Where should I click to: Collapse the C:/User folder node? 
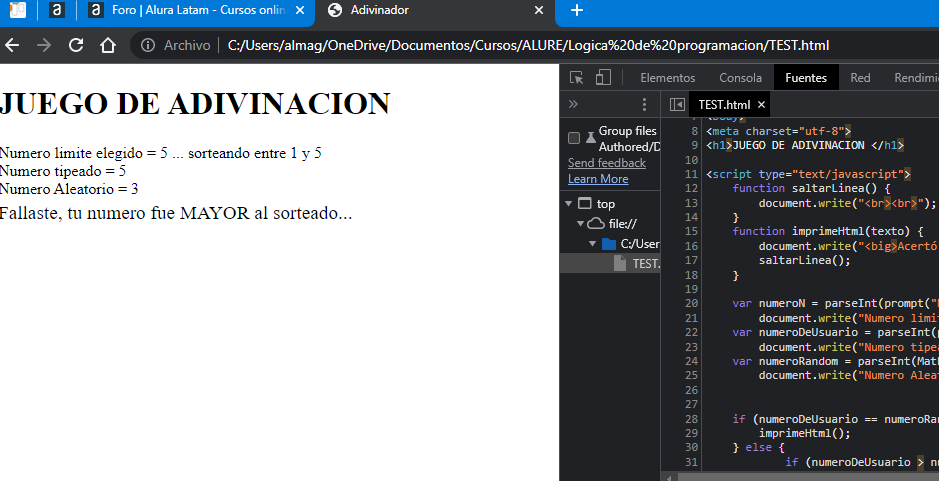point(592,244)
